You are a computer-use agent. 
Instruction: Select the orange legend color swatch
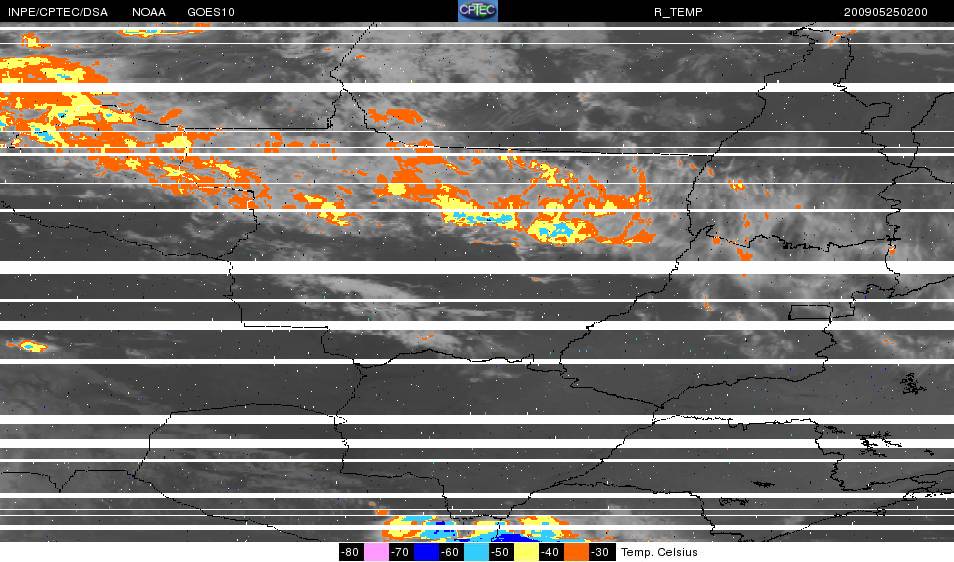coord(576,552)
